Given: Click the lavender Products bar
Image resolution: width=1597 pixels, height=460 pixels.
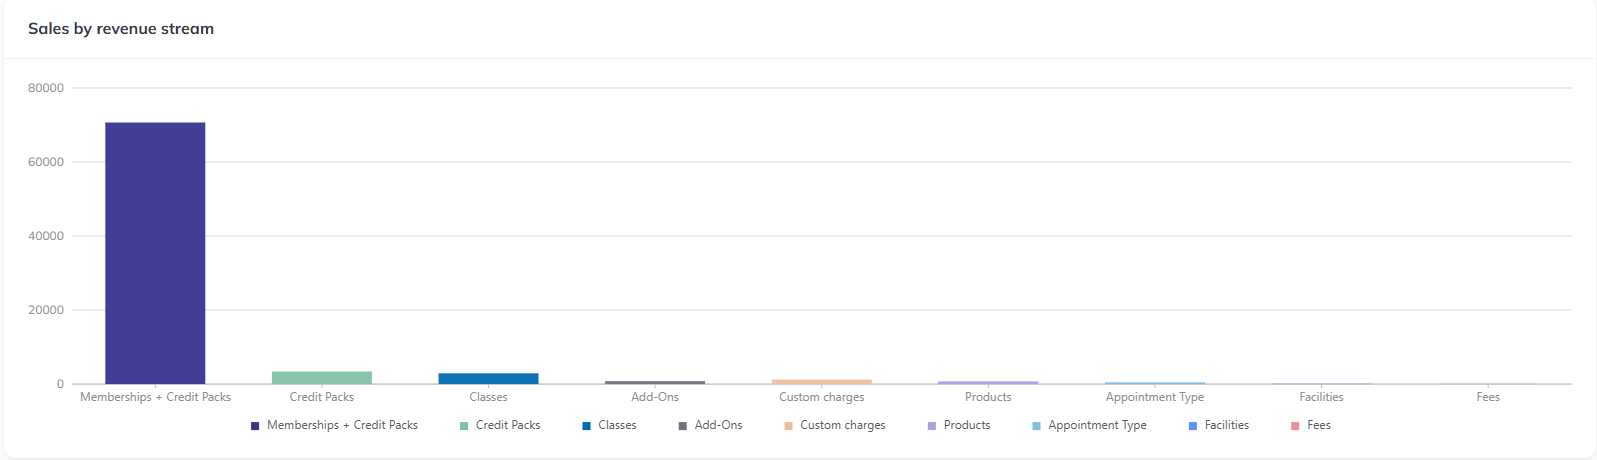Looking at the screenshot, I should 988,382.
